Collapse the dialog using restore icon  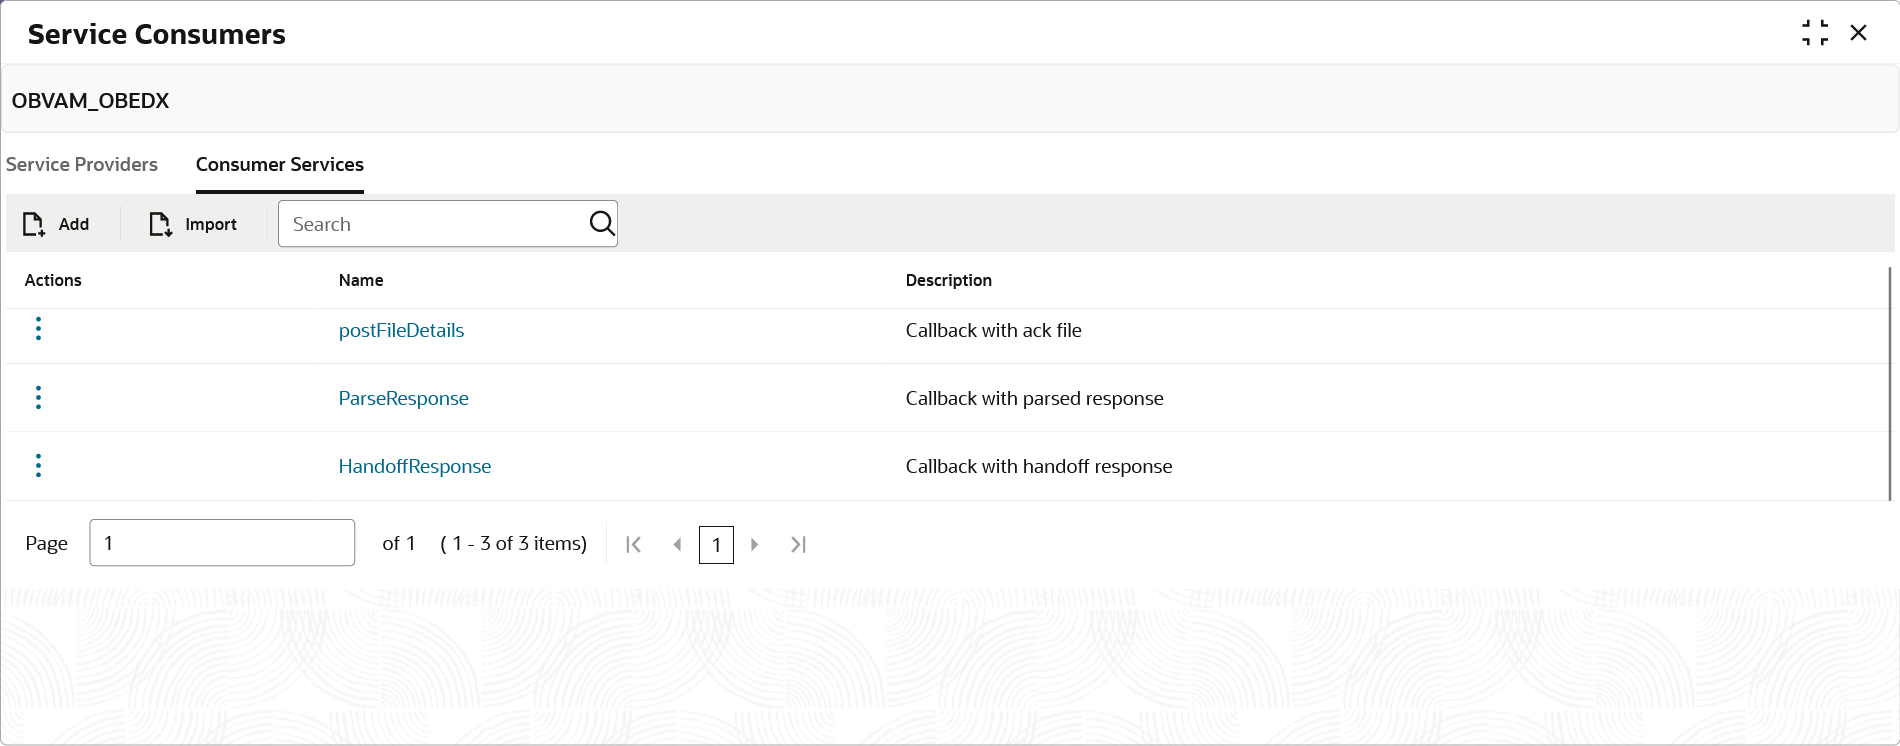(x=1815, y=33)
